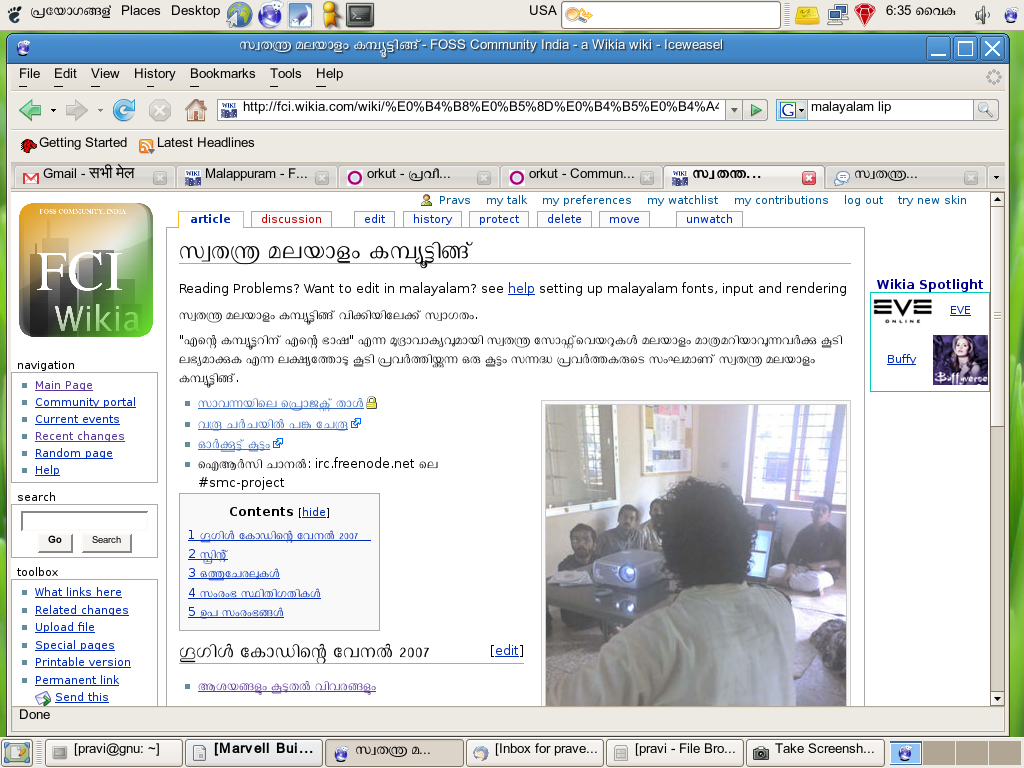Open the File menu
Screen dimensions: 1024x768
tap(29, 74)
